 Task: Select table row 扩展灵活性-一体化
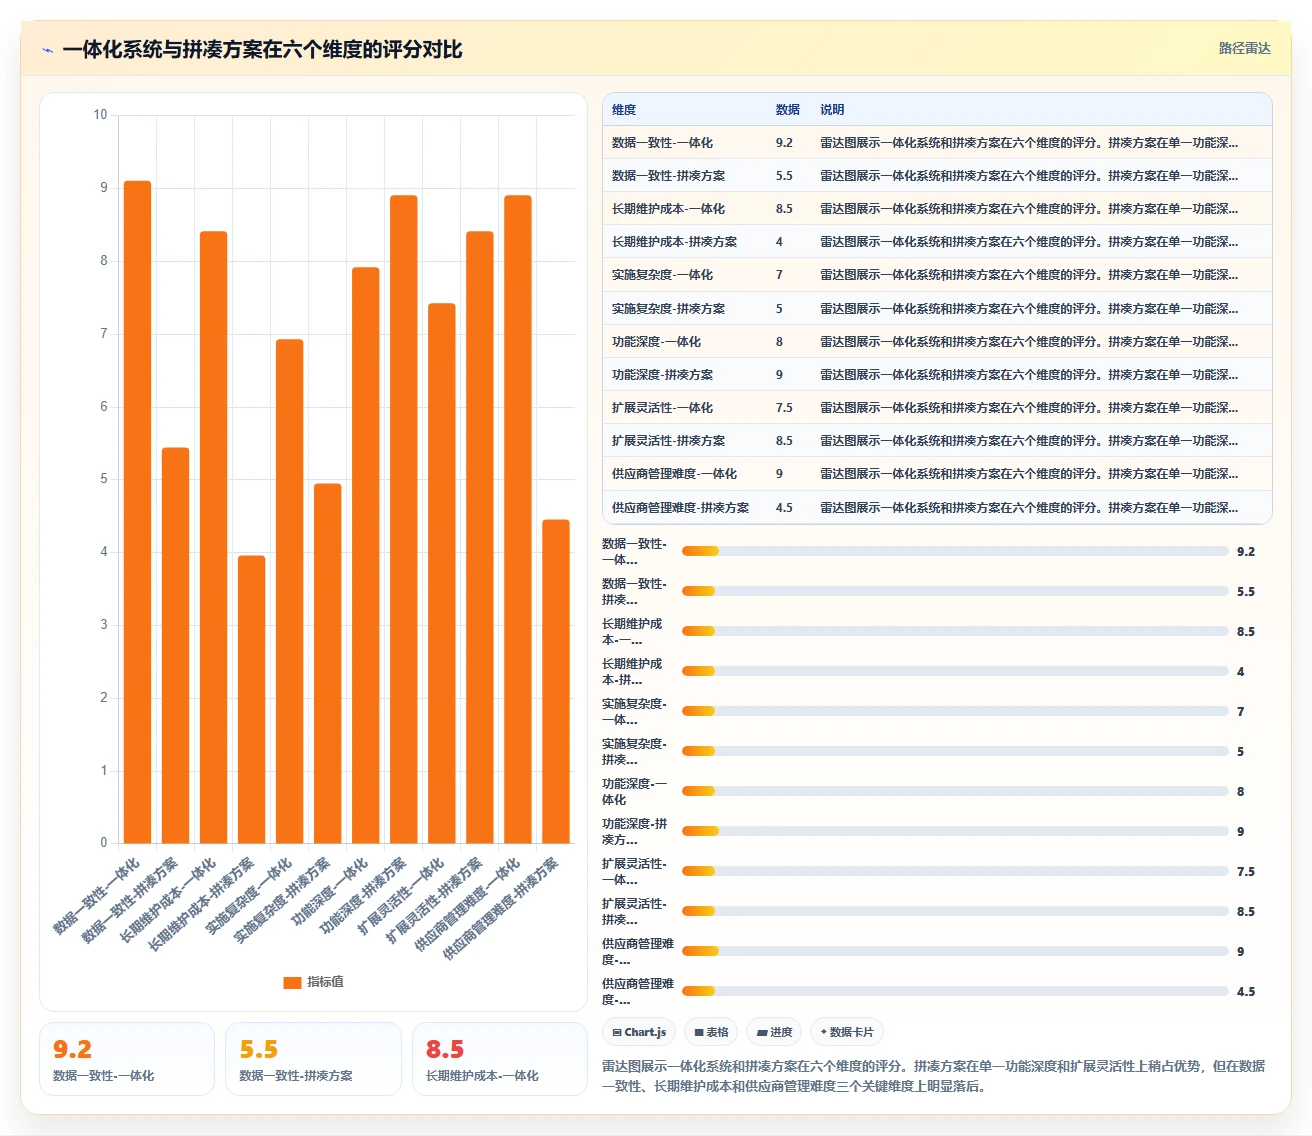937,407
